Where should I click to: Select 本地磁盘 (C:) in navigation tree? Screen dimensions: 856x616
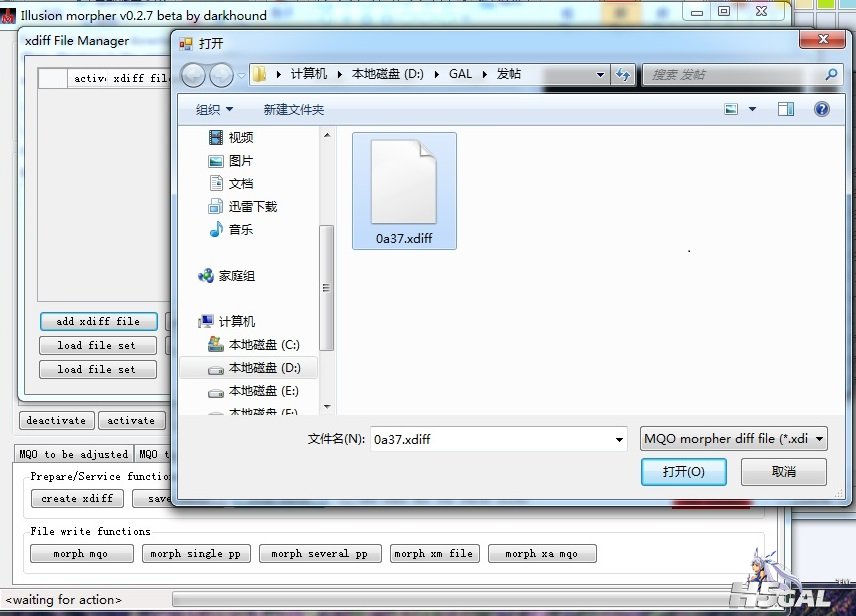coord(263,345)
